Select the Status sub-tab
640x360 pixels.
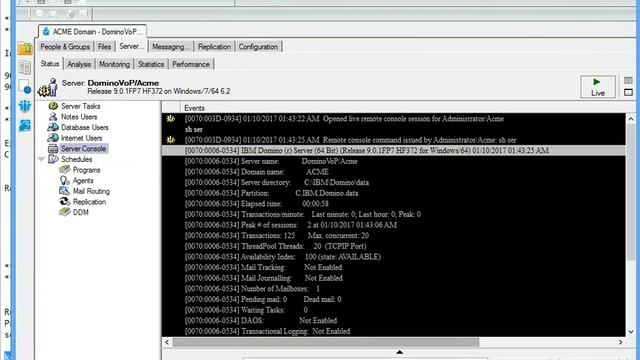50,64
